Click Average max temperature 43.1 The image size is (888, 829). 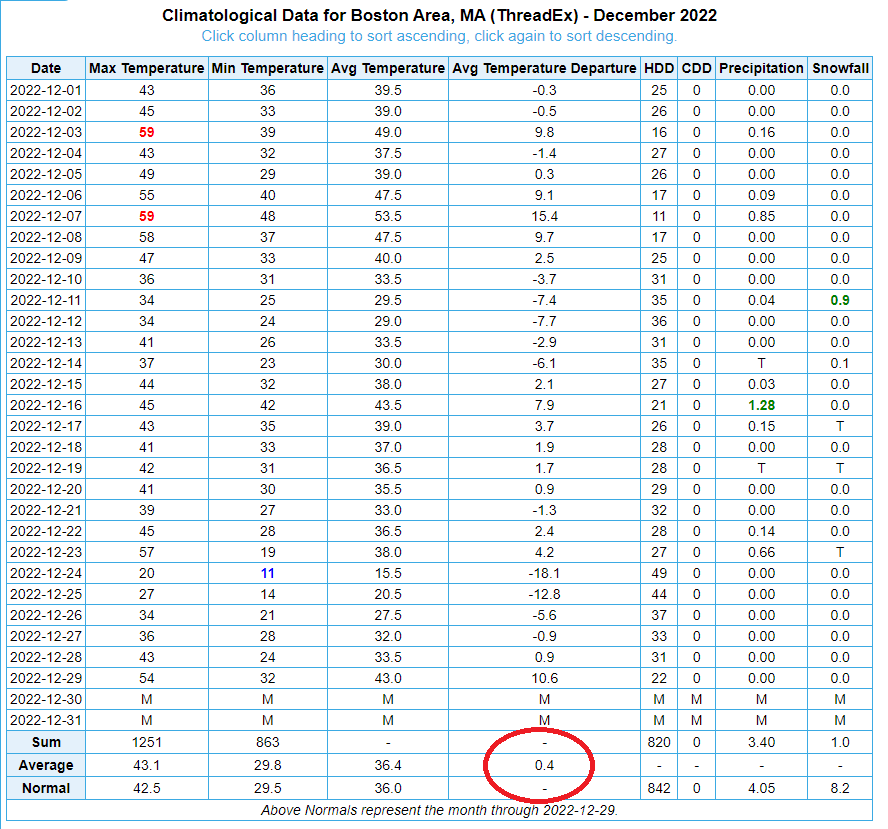[x=147, y=766]
